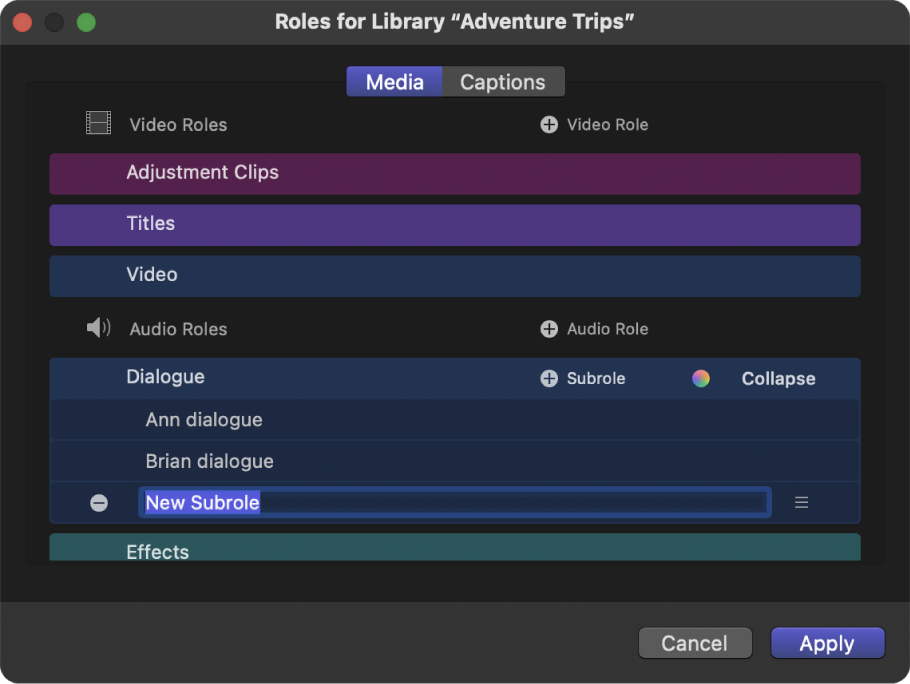Switch to the Captions tab

point(503,81)
